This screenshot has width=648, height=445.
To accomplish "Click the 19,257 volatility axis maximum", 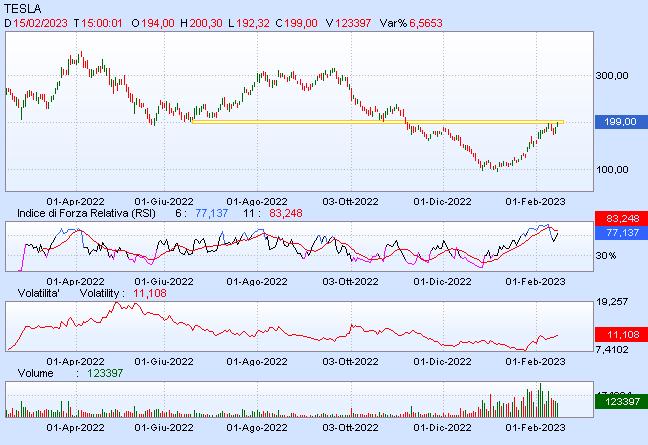I will click(x=612, y=302).
